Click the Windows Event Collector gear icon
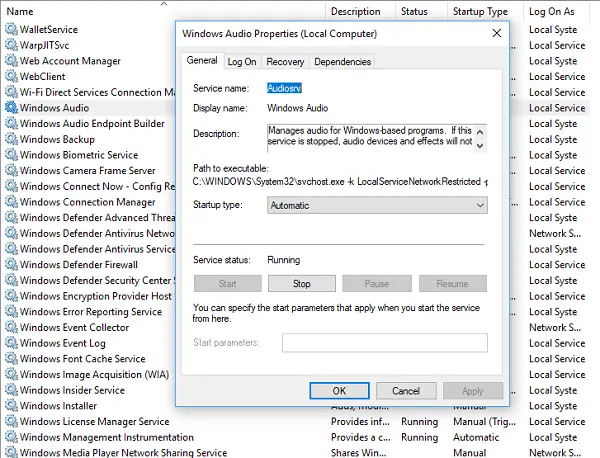600x458 pixels. point(11,327)
